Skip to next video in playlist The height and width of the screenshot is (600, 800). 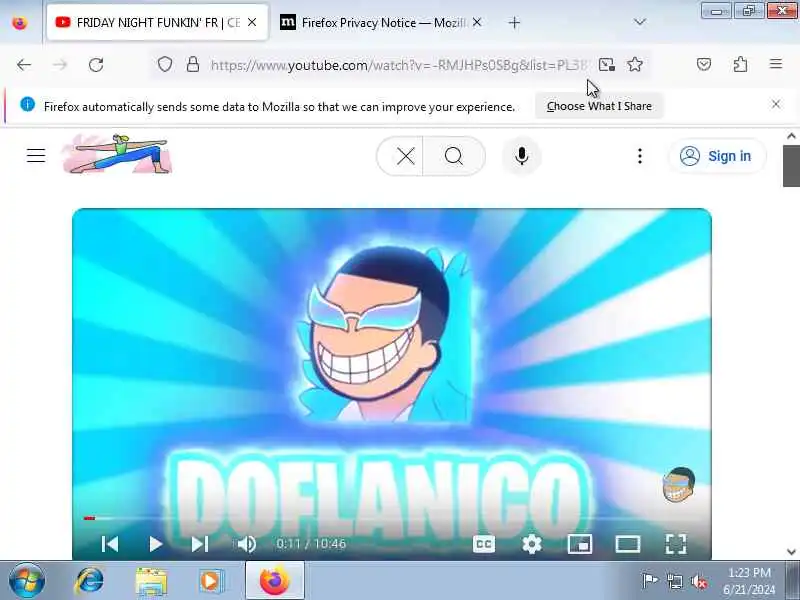(x=199, y=544)
